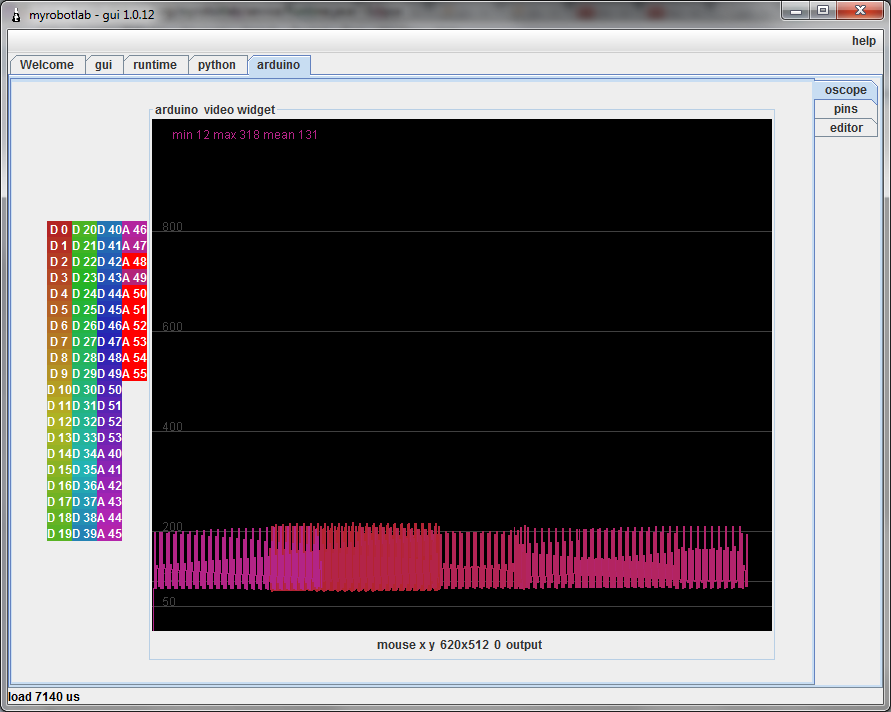The width and height of the screenshot is (891, 712).
Task: Toggle analog pin A 55 trace
Action: (x=135, y=373)
